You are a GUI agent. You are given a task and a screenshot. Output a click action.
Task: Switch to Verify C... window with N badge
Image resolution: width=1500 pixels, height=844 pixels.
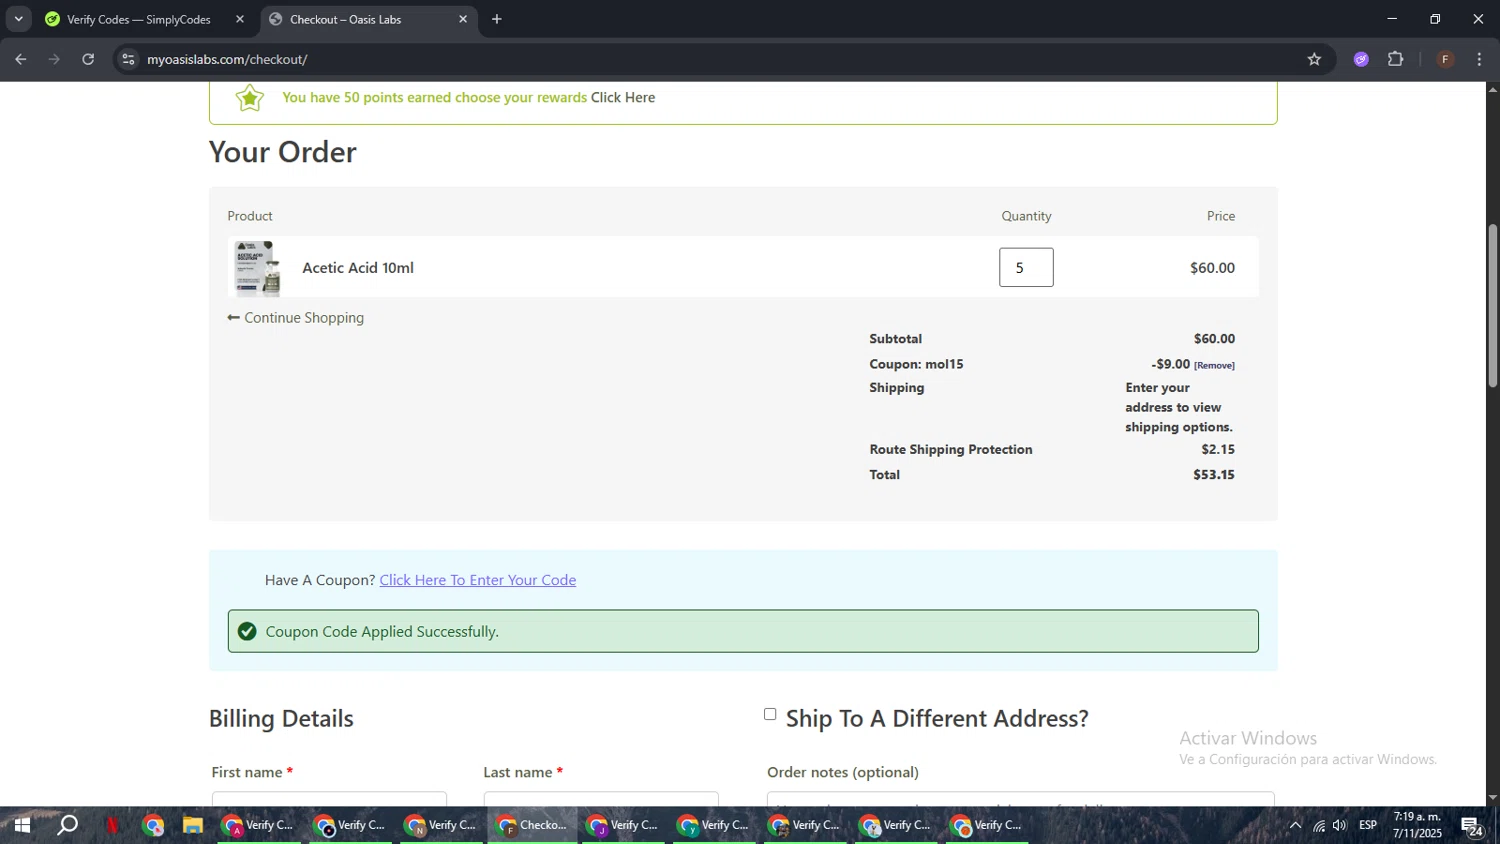pyautogui.click(x=442, y=826)
